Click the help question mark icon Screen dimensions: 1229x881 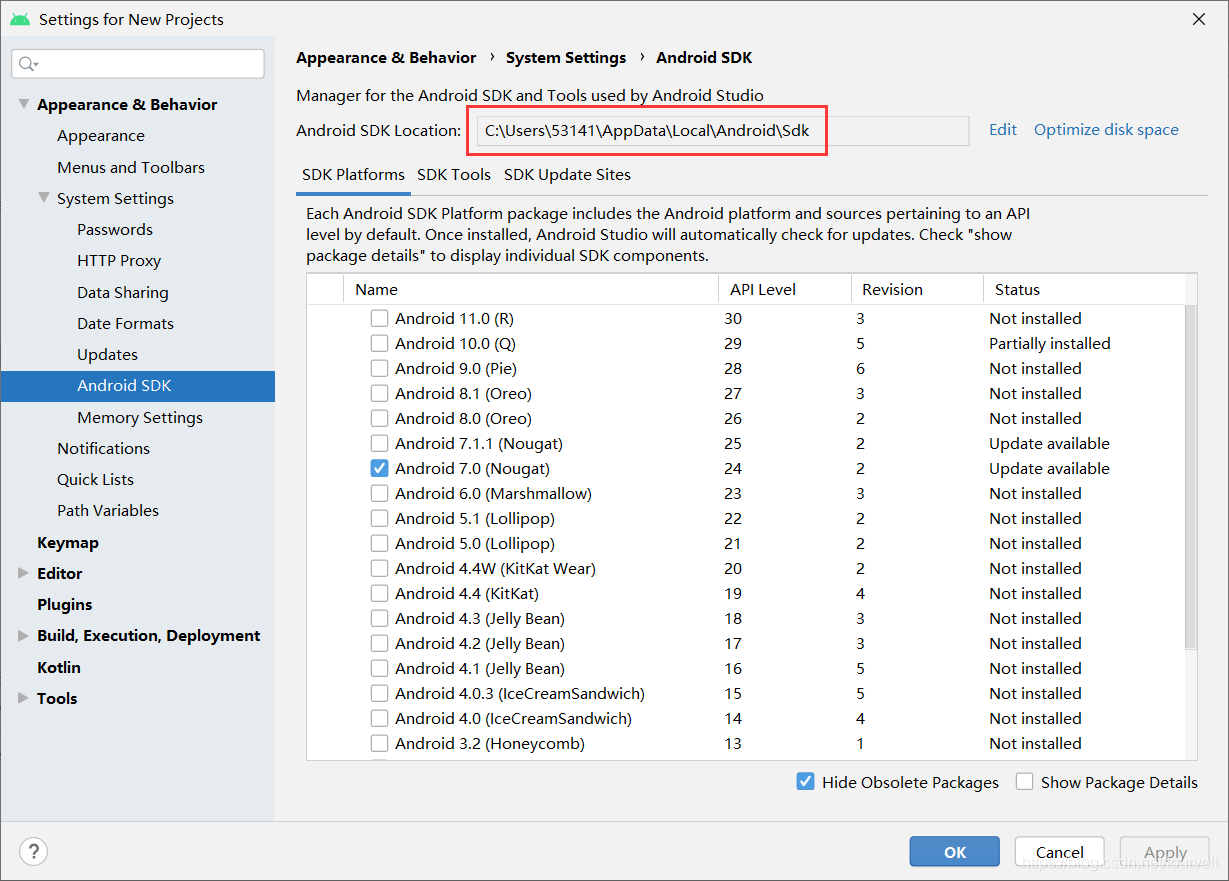pyautogui.click(x=33, y=851)
